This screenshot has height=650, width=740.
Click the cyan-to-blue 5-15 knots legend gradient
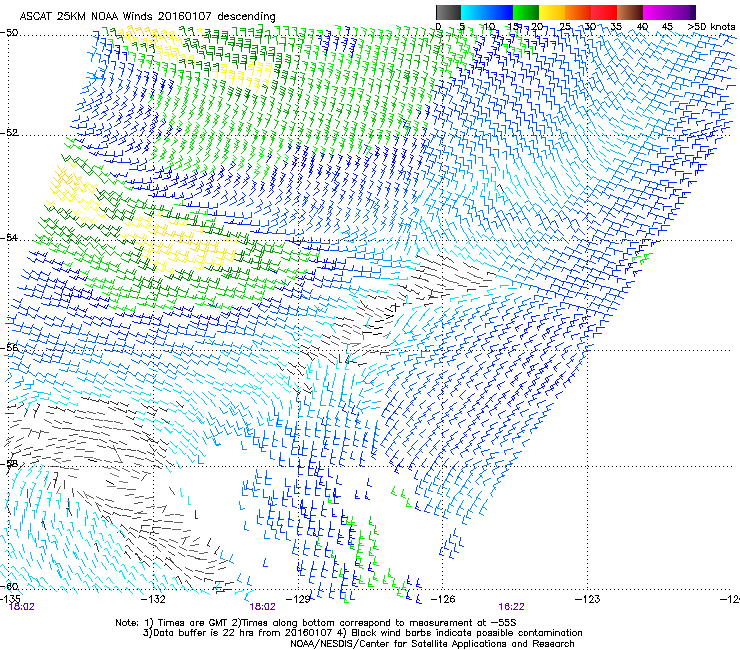[487, 12]
